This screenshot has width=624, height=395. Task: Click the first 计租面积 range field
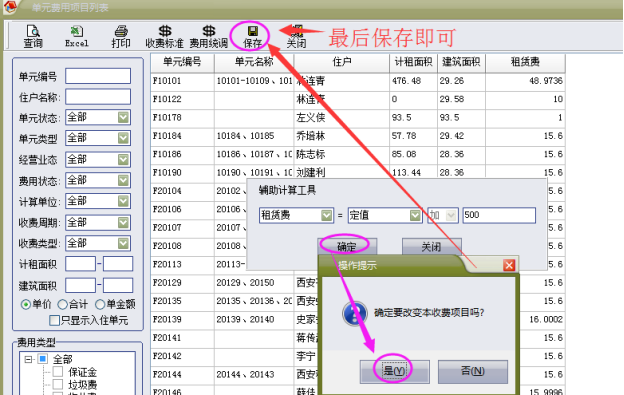tap(80, 264)
